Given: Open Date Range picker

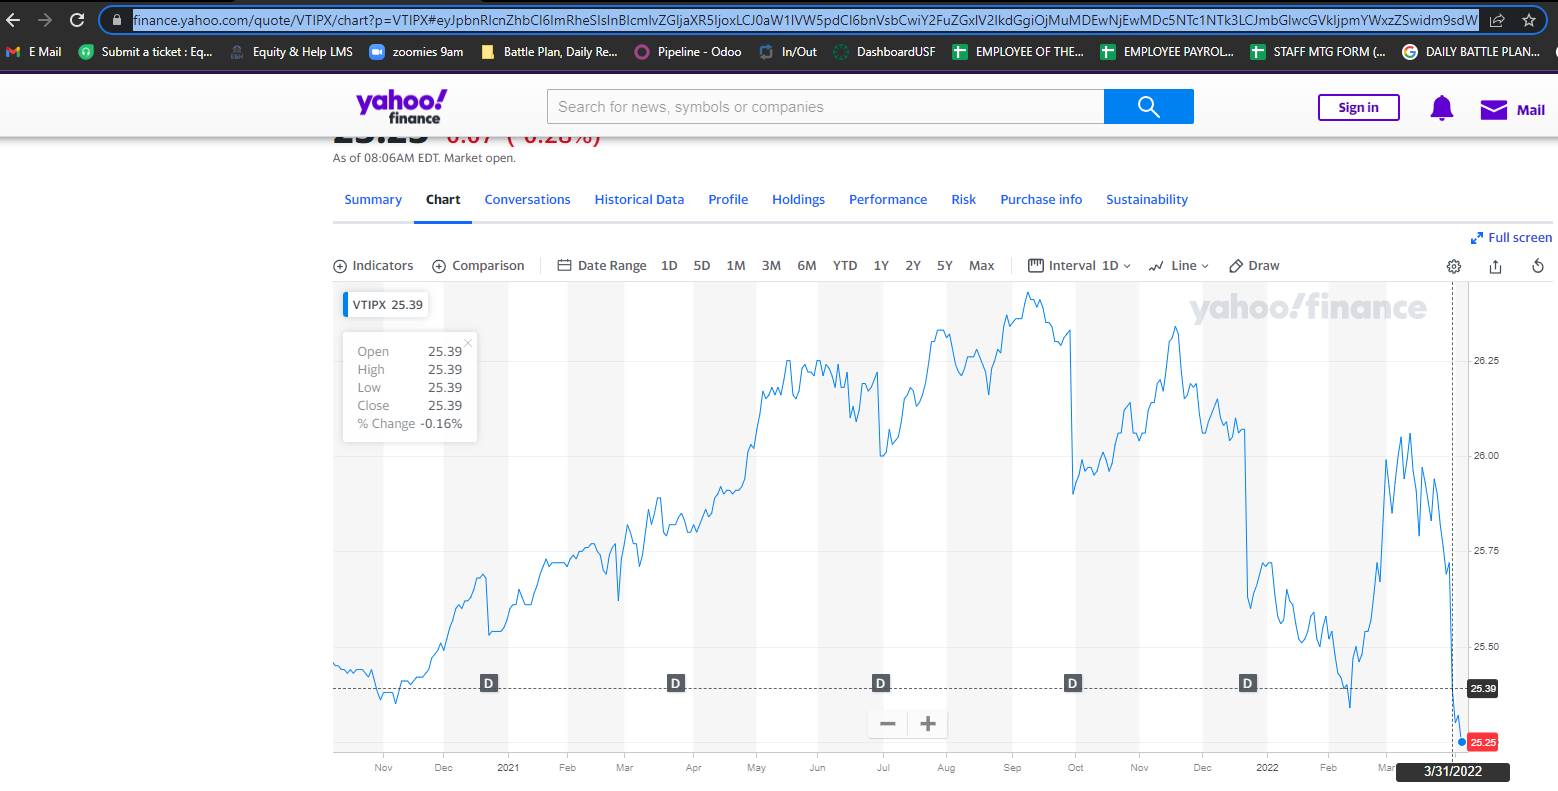Looking at the screenshot, I should click(602, 266).
